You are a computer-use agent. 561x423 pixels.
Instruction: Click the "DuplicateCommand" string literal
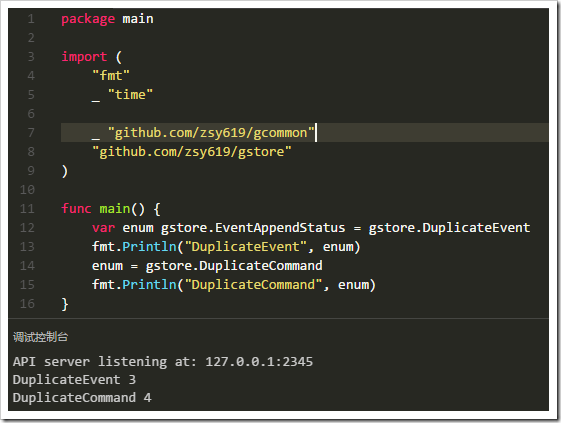(x=253, y=285)
